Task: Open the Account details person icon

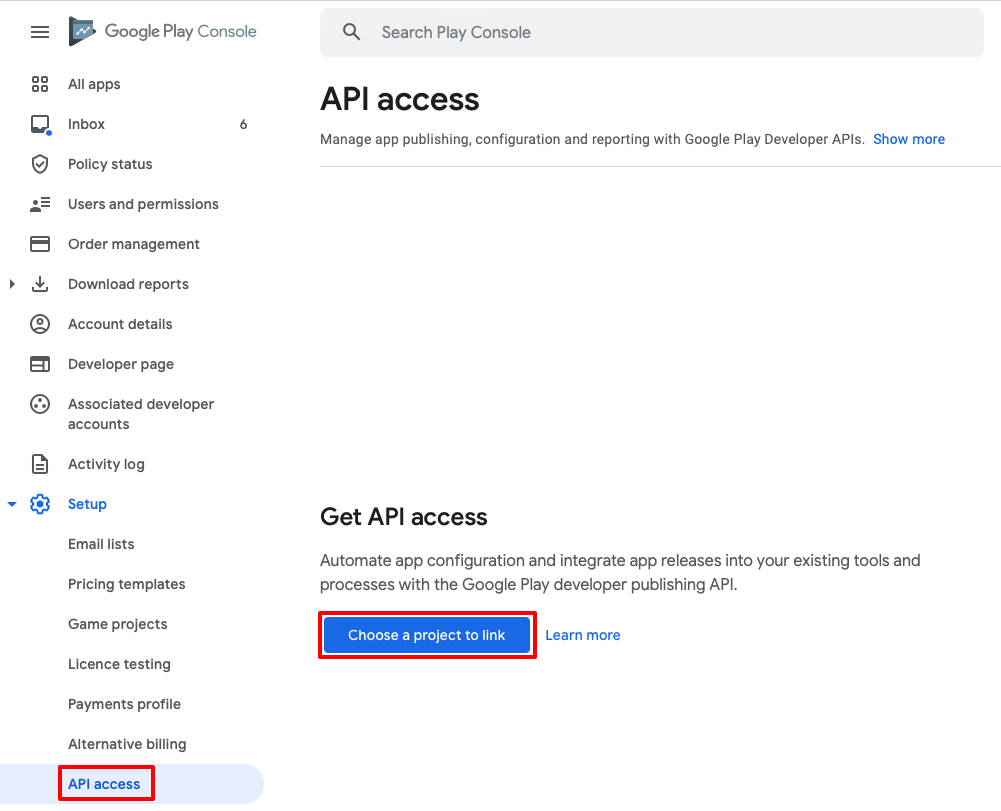Action: click(39, 324)
